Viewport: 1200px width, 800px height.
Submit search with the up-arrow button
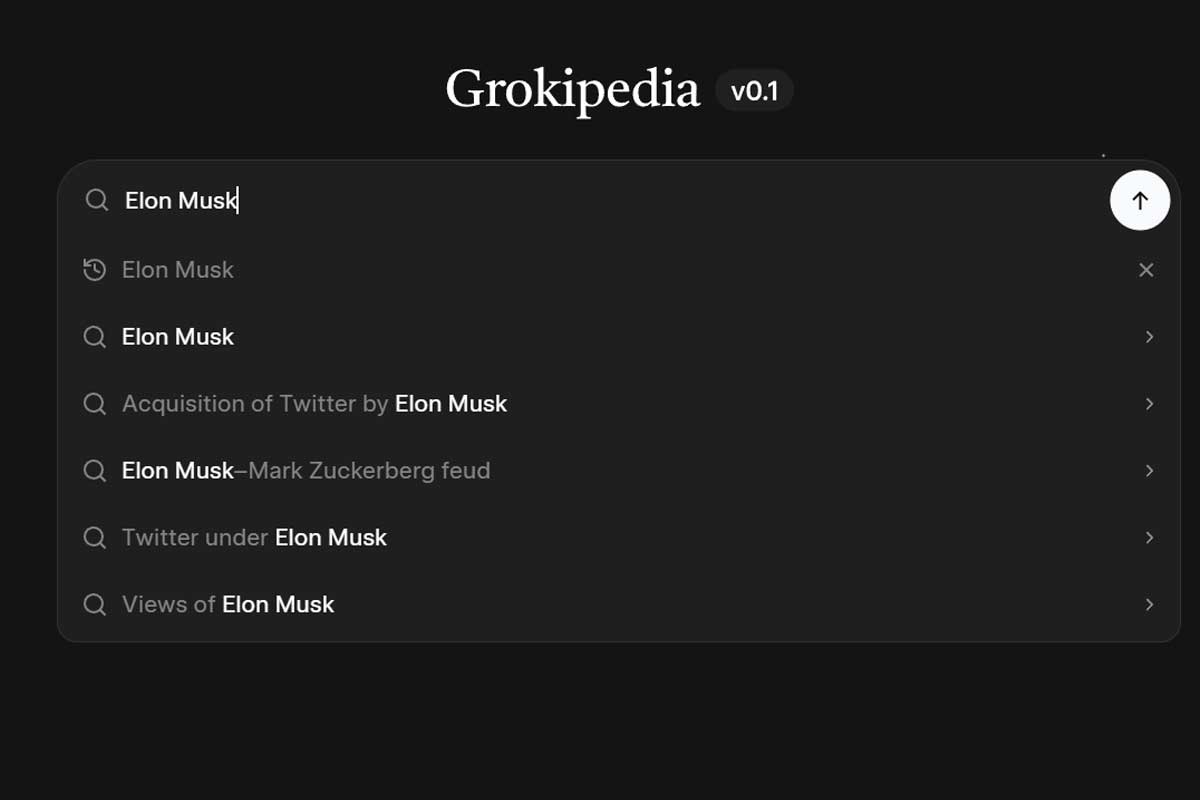(x=1139, y=200)
